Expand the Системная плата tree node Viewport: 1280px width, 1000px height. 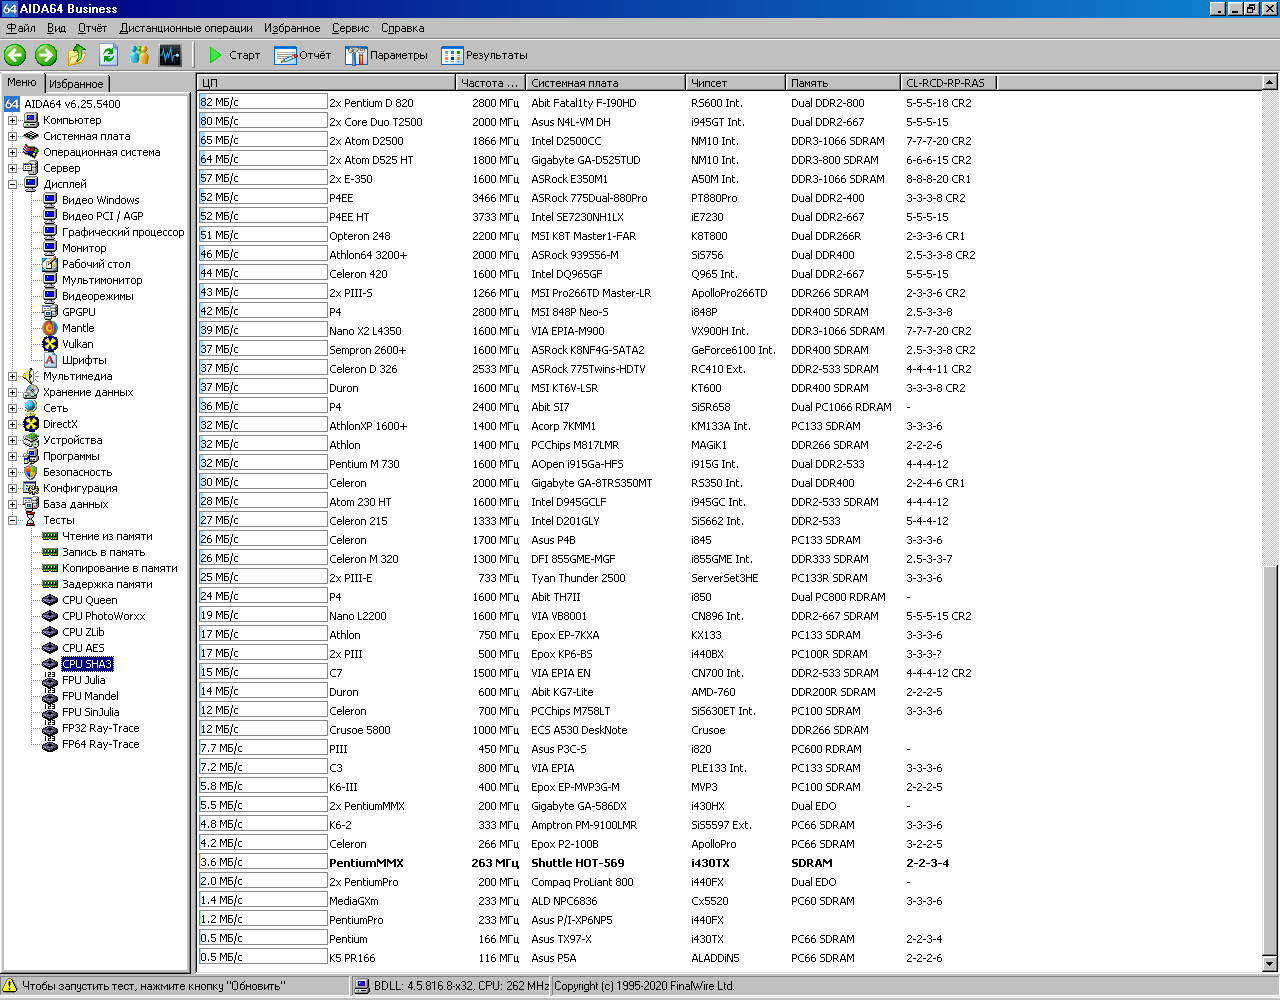pyautogui.click(x=13, y=136)
